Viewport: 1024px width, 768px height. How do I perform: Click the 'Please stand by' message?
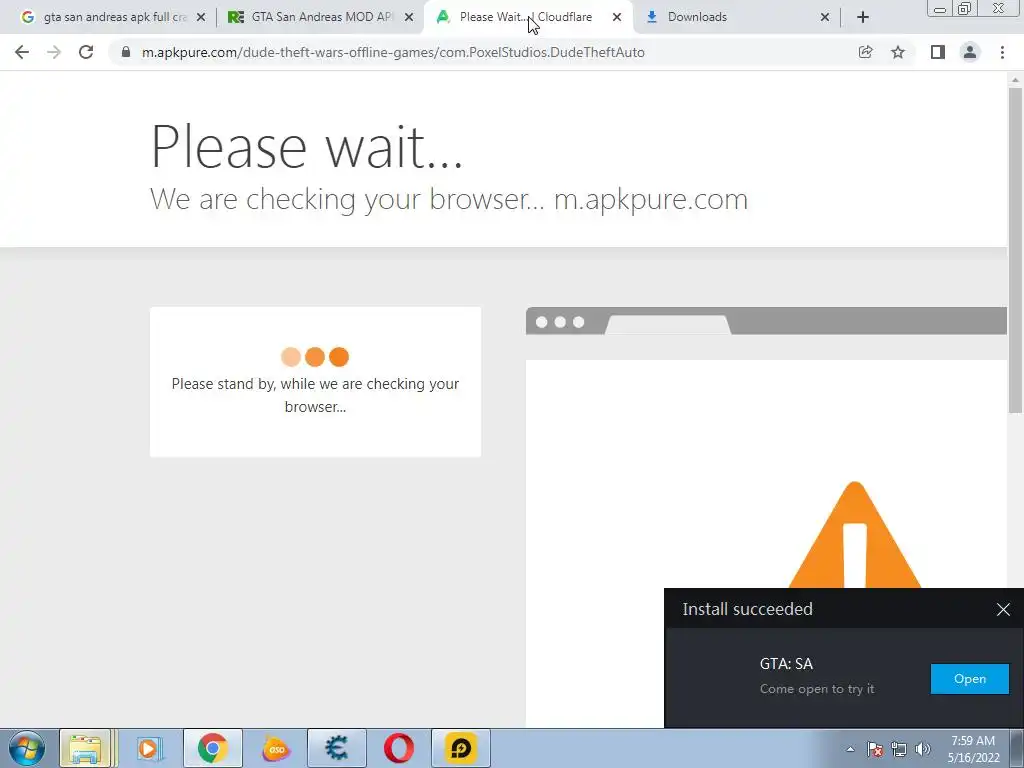[315, 394]
